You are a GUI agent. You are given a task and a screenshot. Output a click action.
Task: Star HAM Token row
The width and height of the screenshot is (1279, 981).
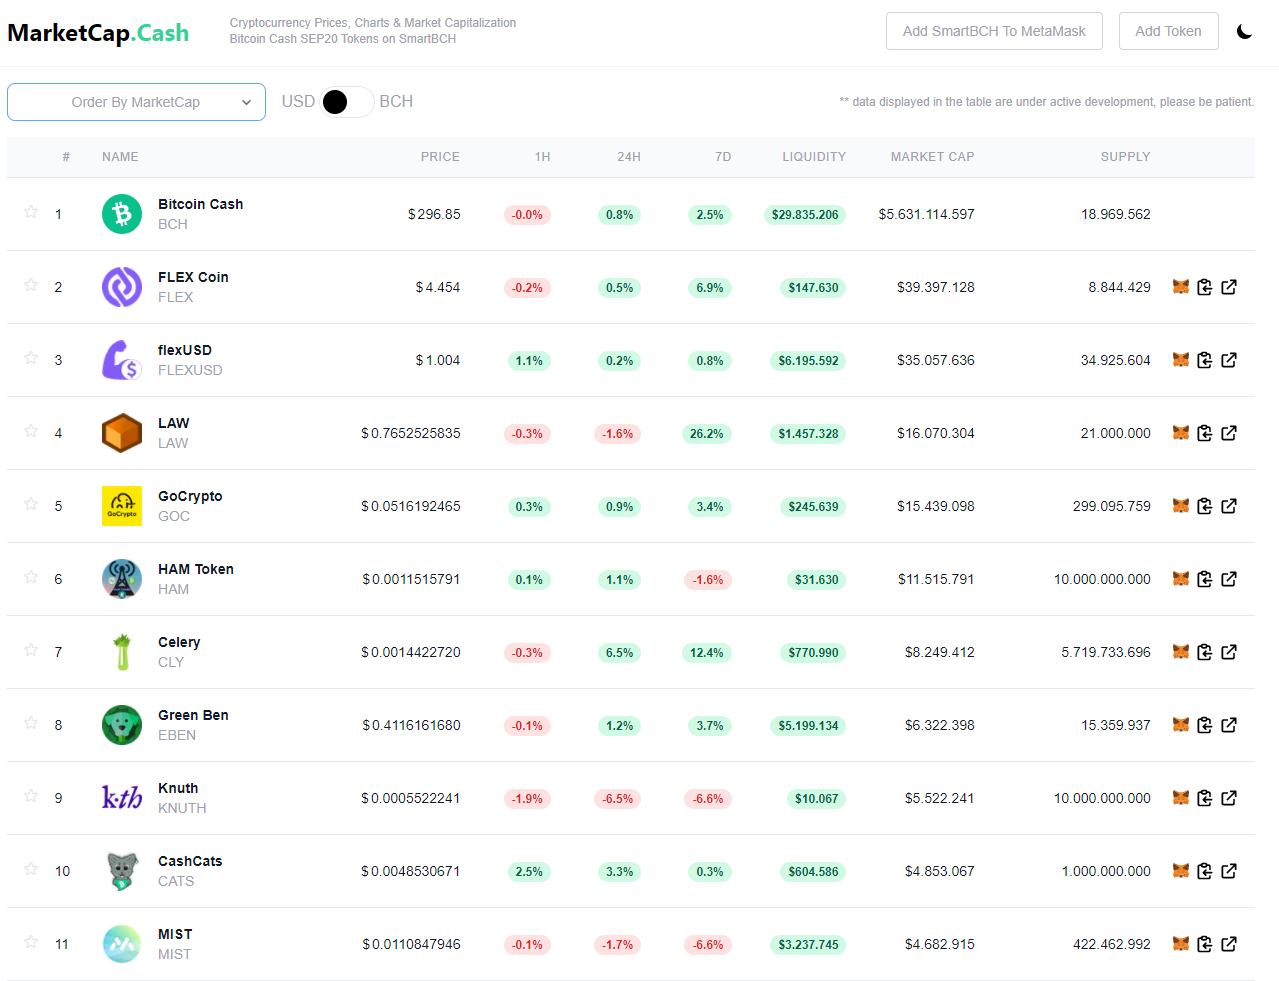(x=31, y=577)
